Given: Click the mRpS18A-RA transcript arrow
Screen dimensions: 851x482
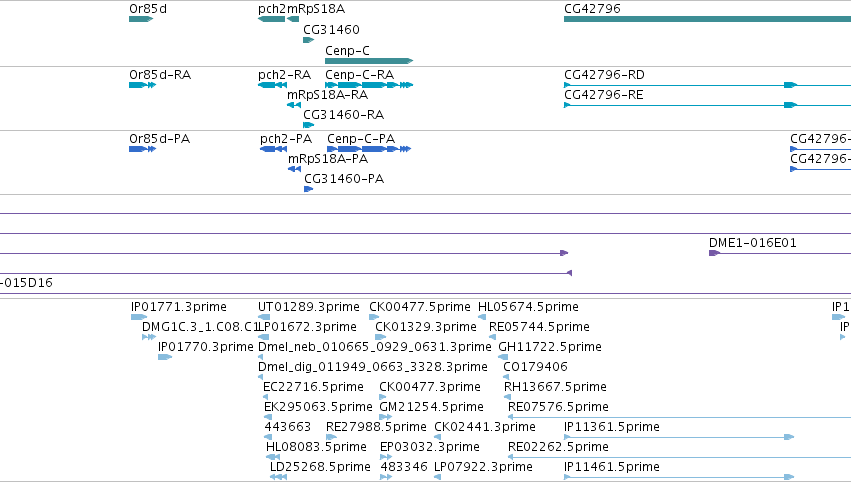Looking at the screenshot, I should click(294, 105).
